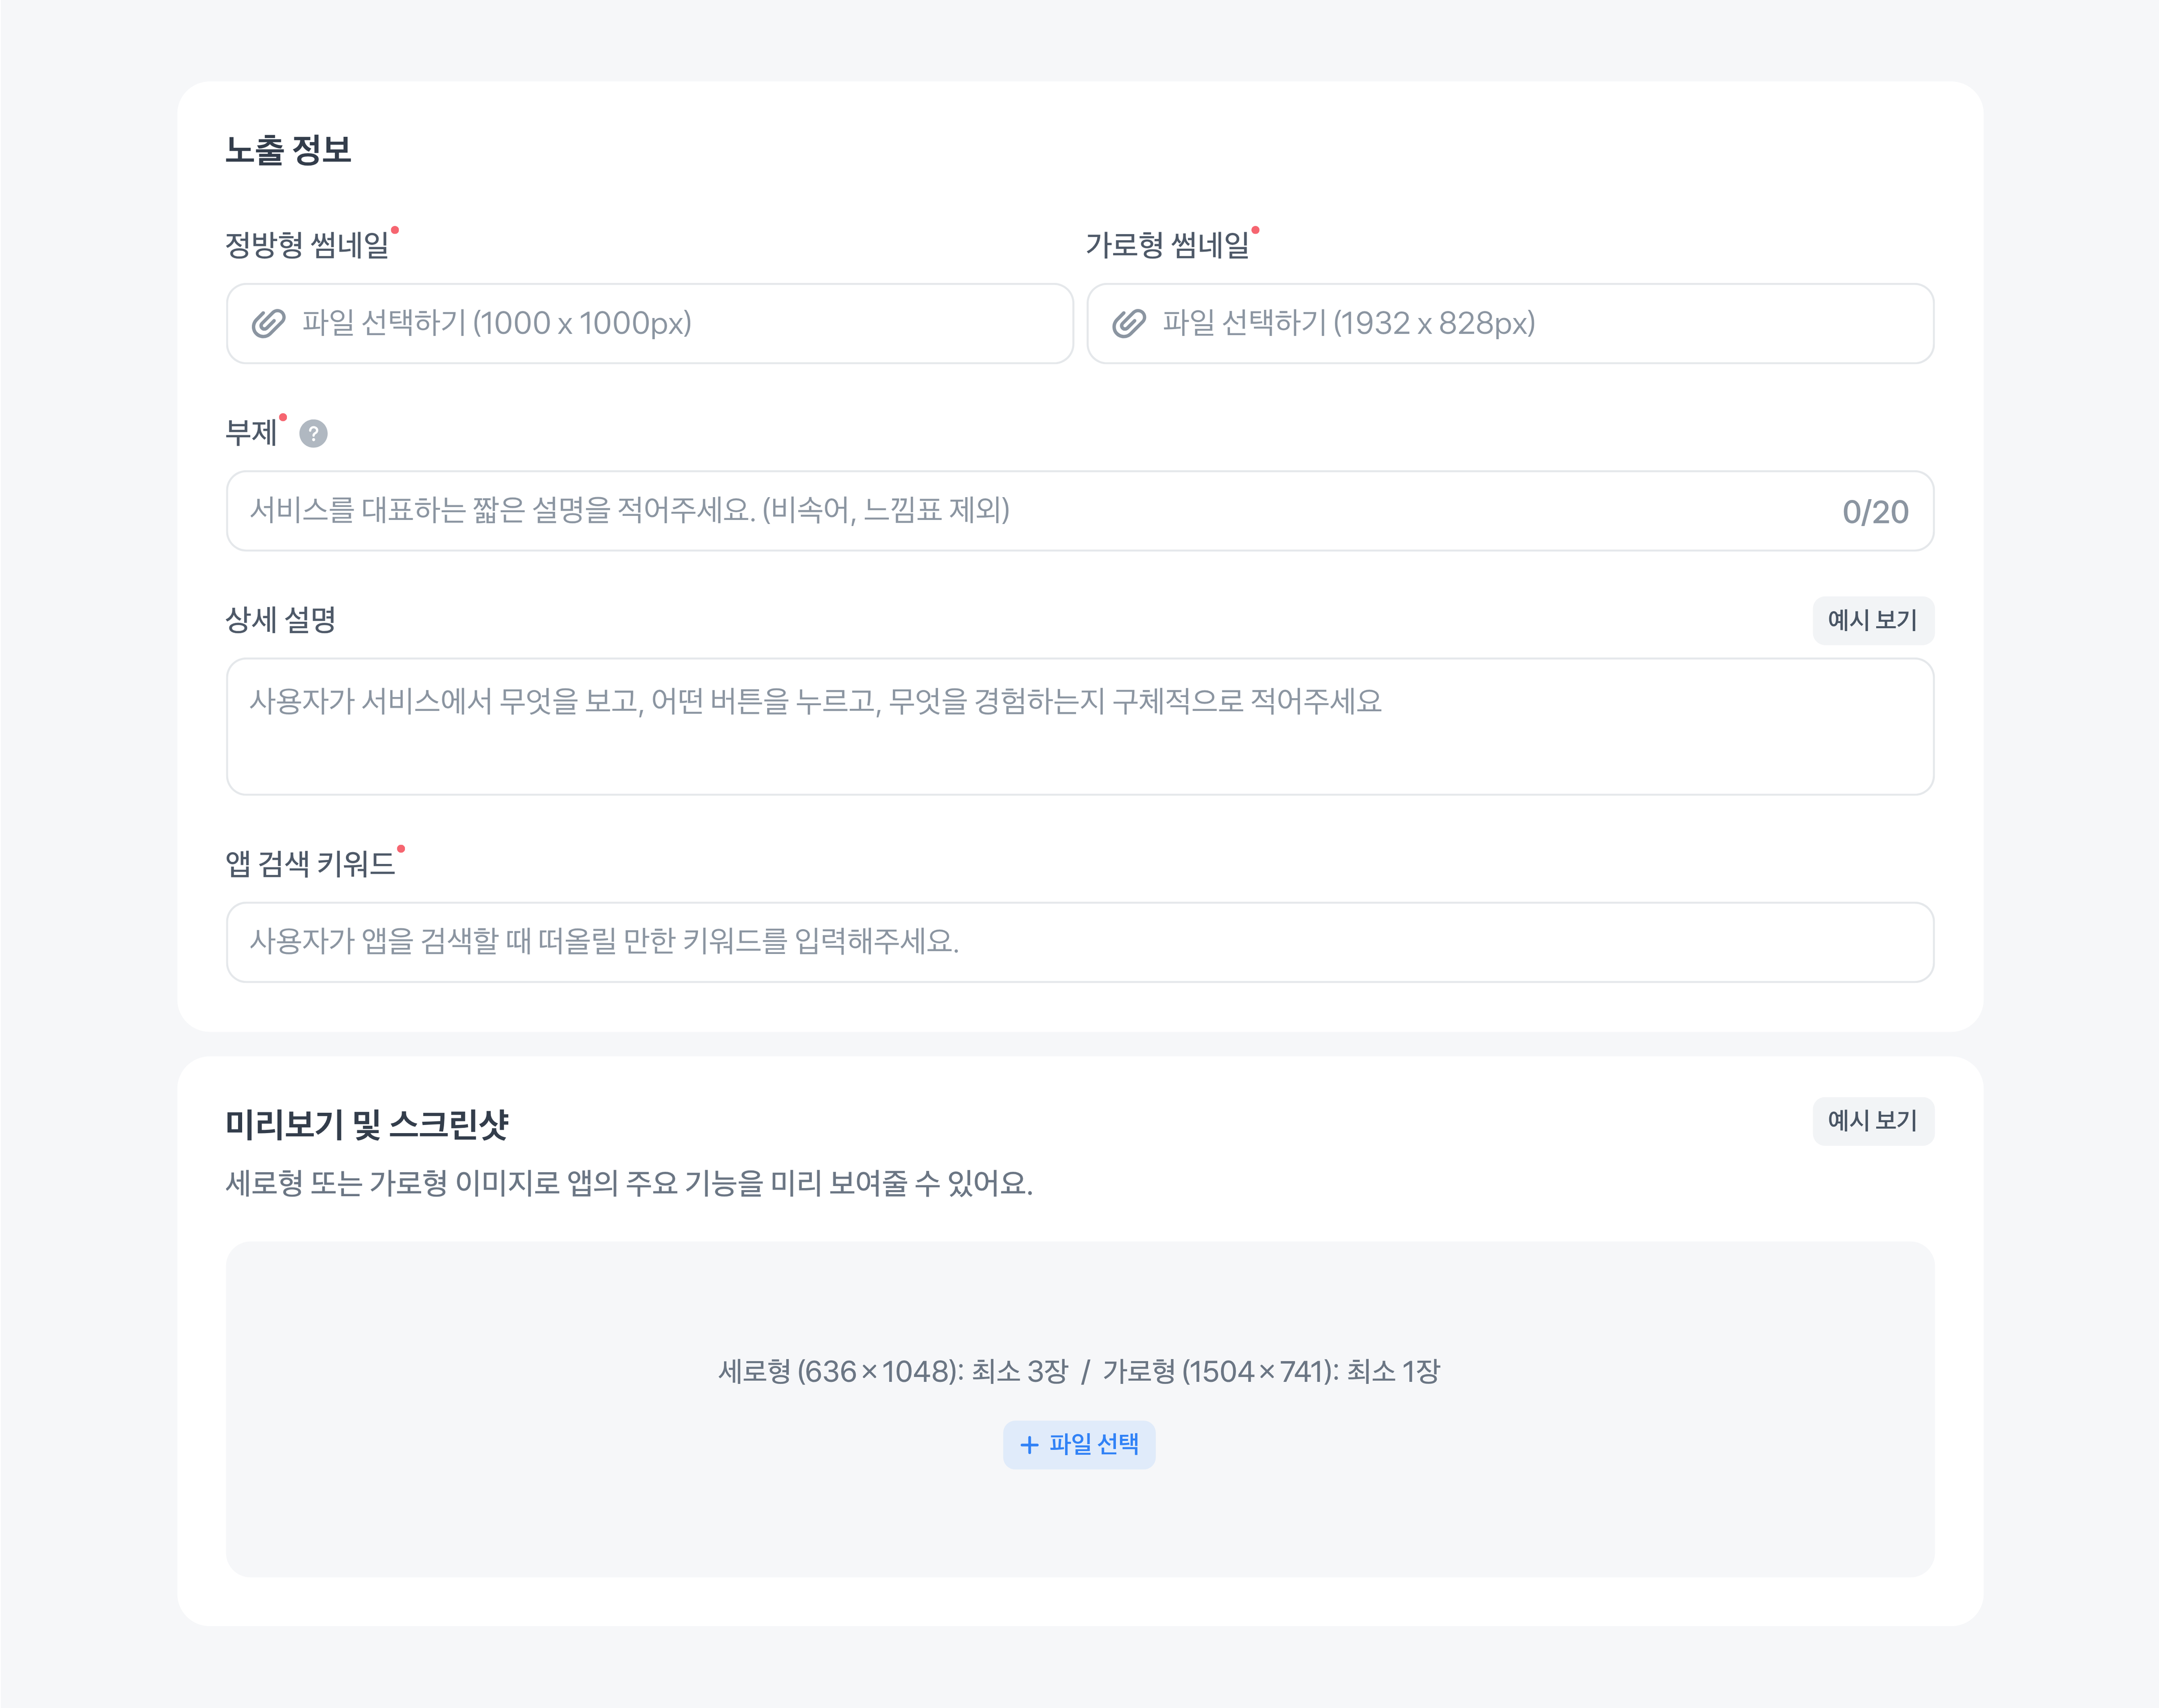Click the 미리보기 및 스크린샷 heading
Image resolution: width=2159 pixels, height=1708 pixels.
367,1125
